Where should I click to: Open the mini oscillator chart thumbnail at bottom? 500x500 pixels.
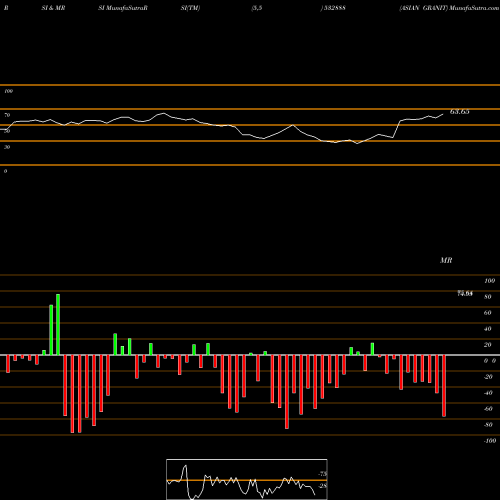pos(247,479)
